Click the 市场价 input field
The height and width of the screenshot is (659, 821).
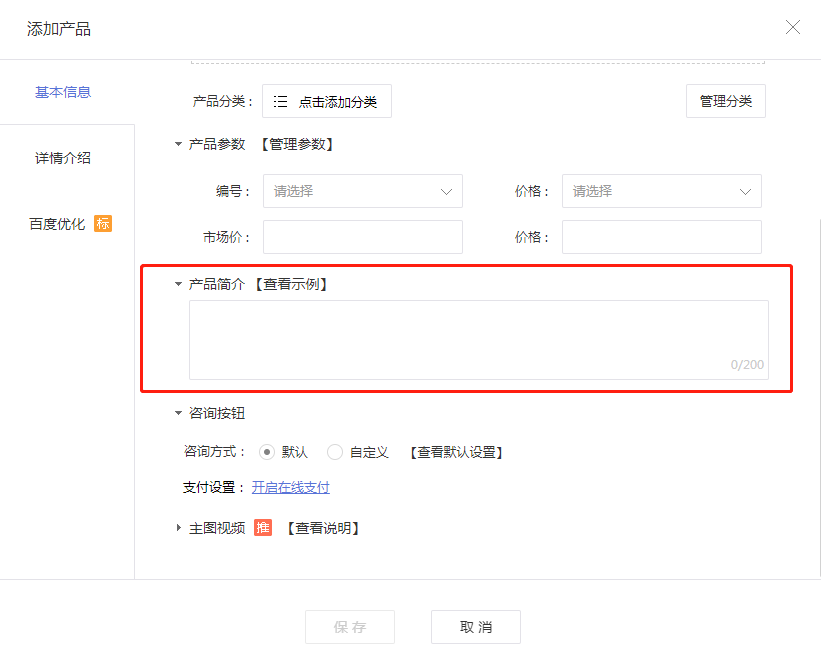point(363,237)
